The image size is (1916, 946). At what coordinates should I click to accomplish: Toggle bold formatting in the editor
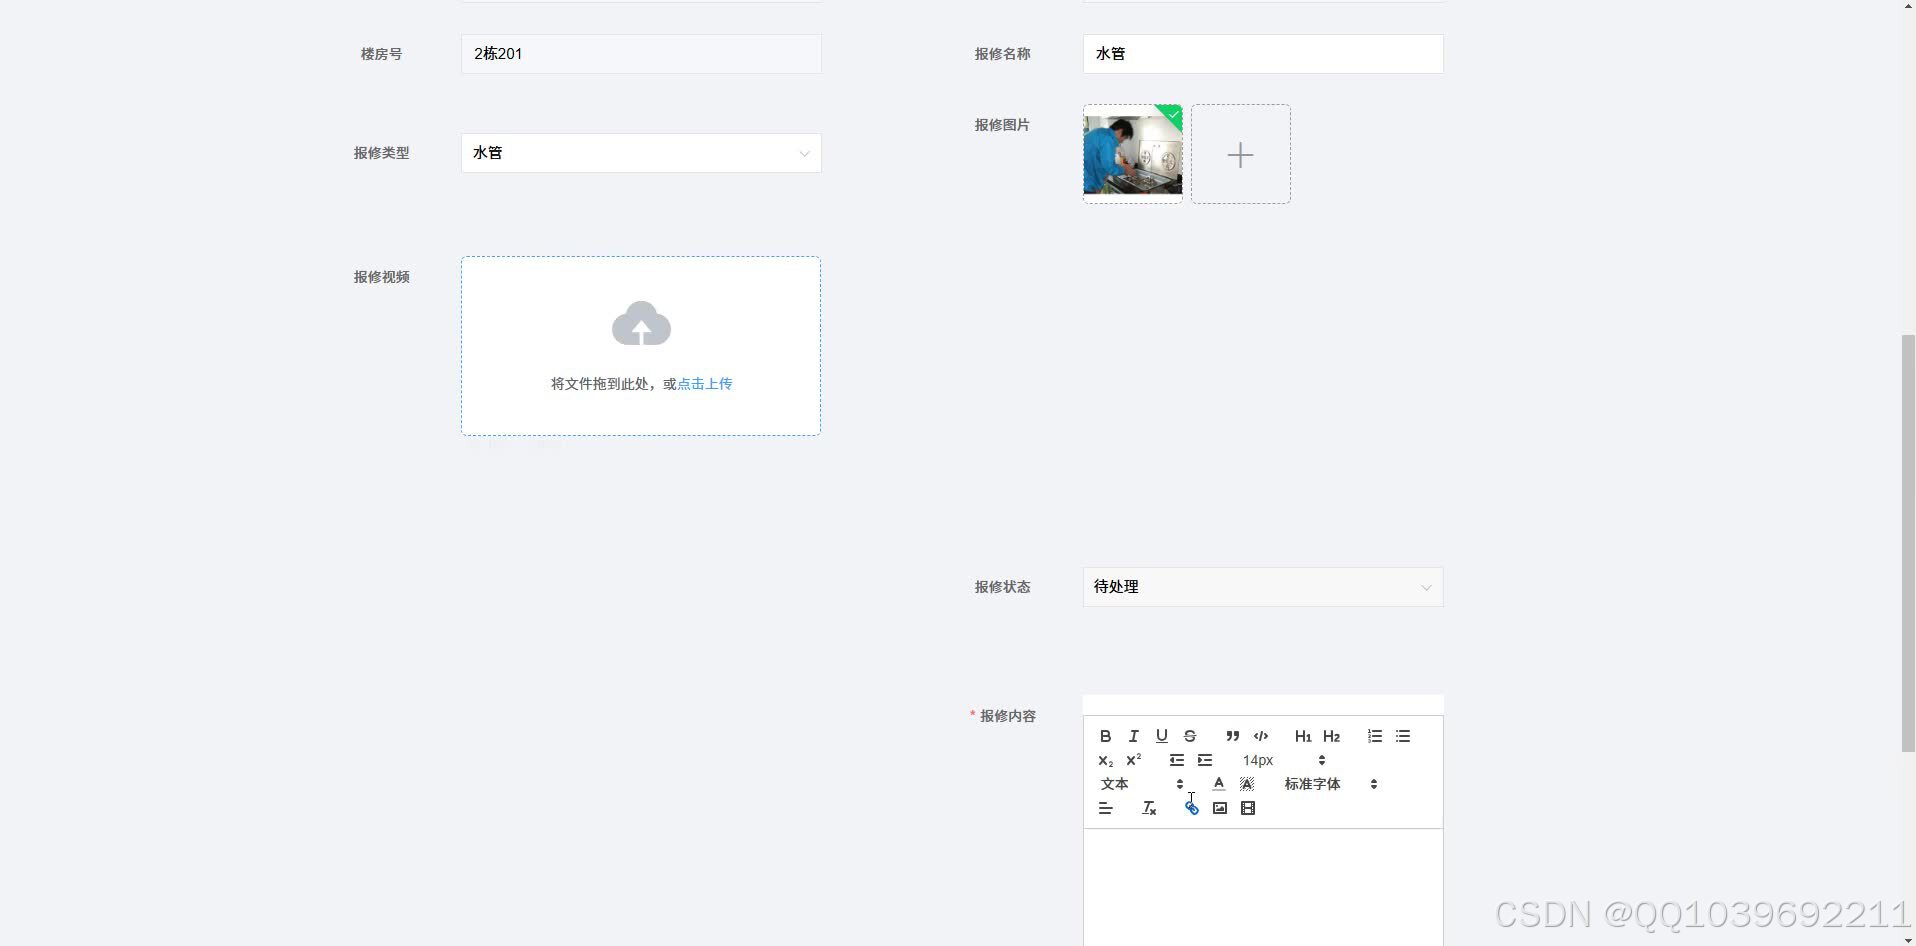[x=1106, y=736]
